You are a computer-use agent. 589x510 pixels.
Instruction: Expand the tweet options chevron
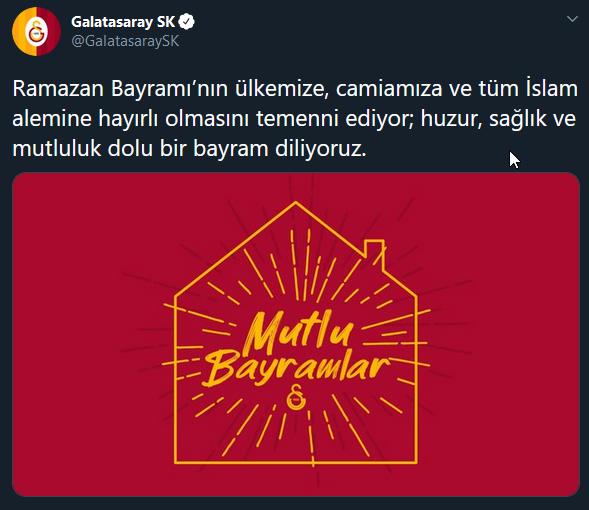572,19
